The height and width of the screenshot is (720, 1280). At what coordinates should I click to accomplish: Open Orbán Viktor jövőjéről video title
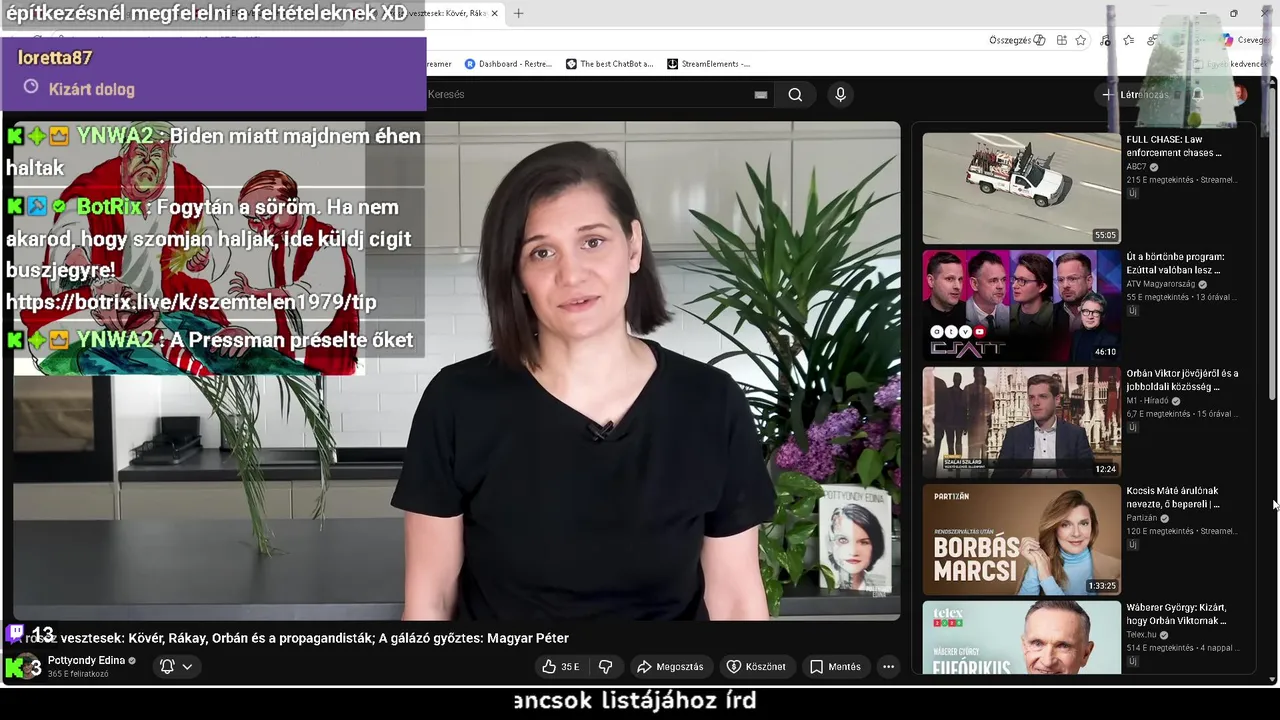pos(1182,380)
